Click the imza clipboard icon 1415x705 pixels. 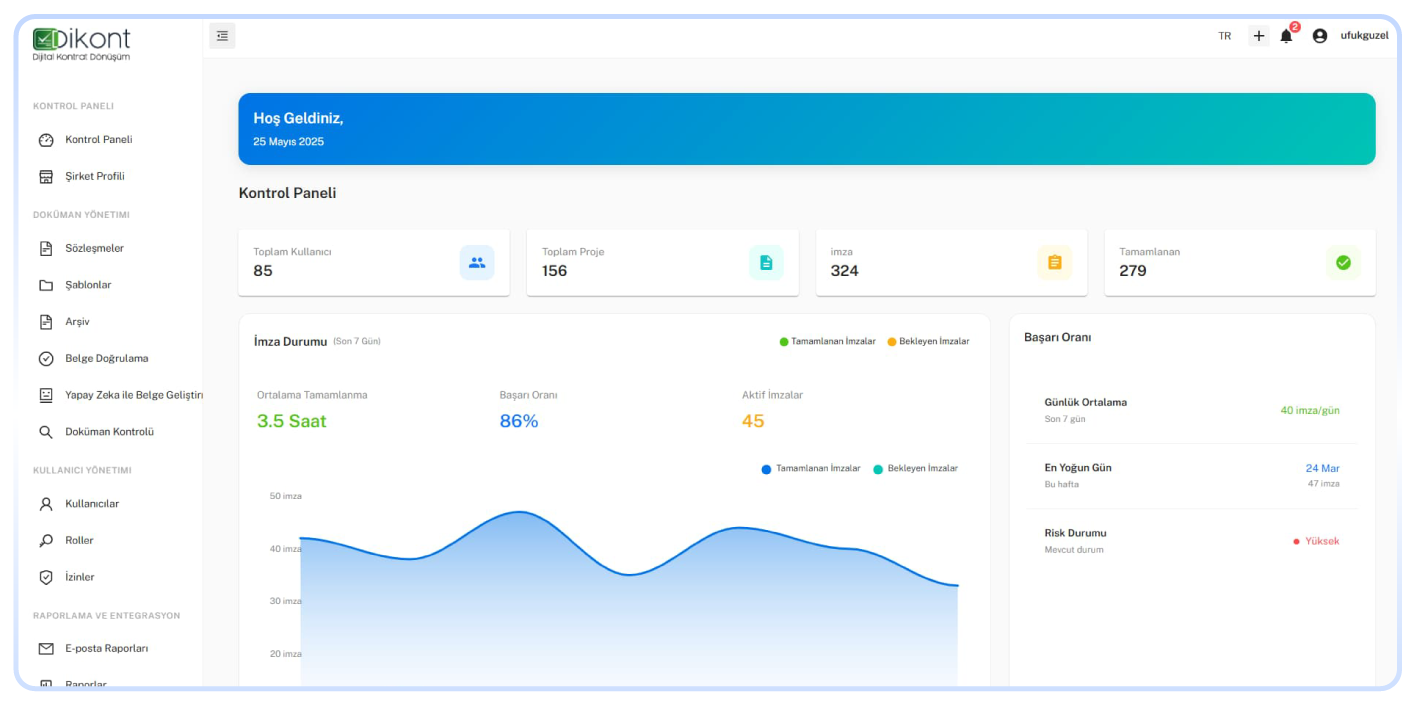pyautogui.click(x=1054, y=262)
